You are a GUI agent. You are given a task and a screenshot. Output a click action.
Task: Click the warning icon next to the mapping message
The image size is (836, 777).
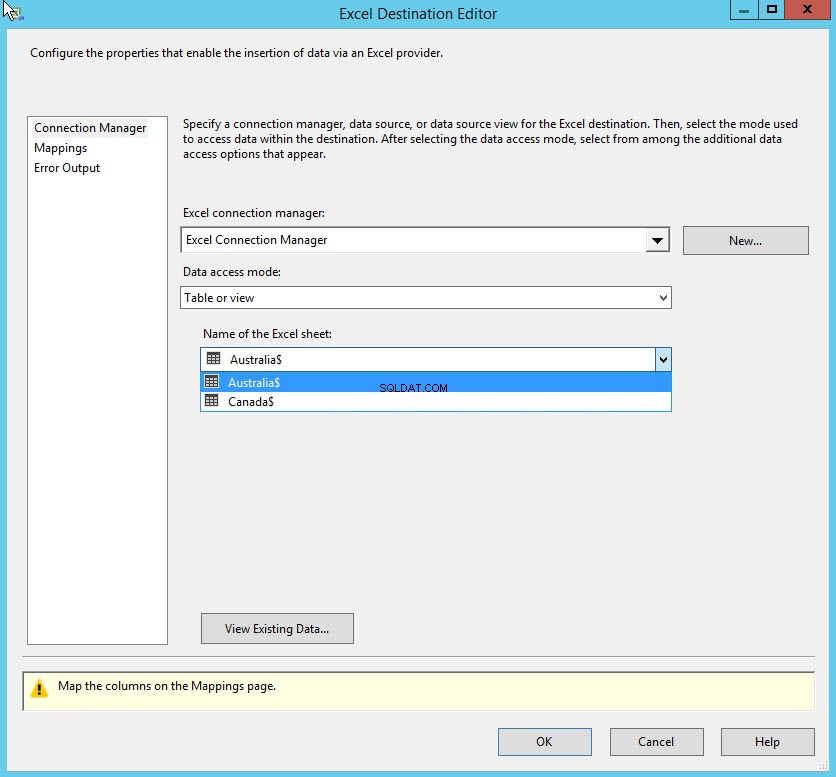point(39,688)
